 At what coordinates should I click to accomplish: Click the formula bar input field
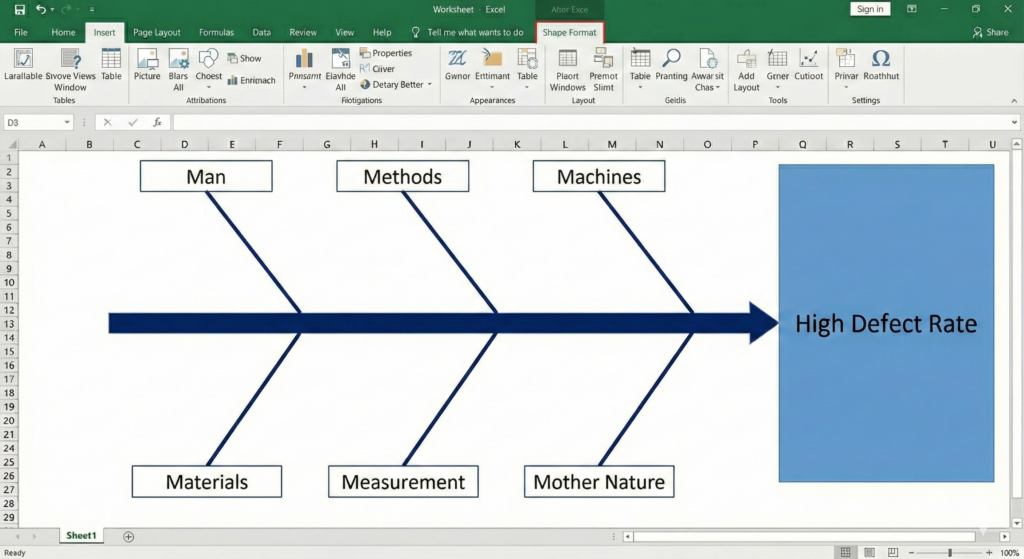pos(590,122)
